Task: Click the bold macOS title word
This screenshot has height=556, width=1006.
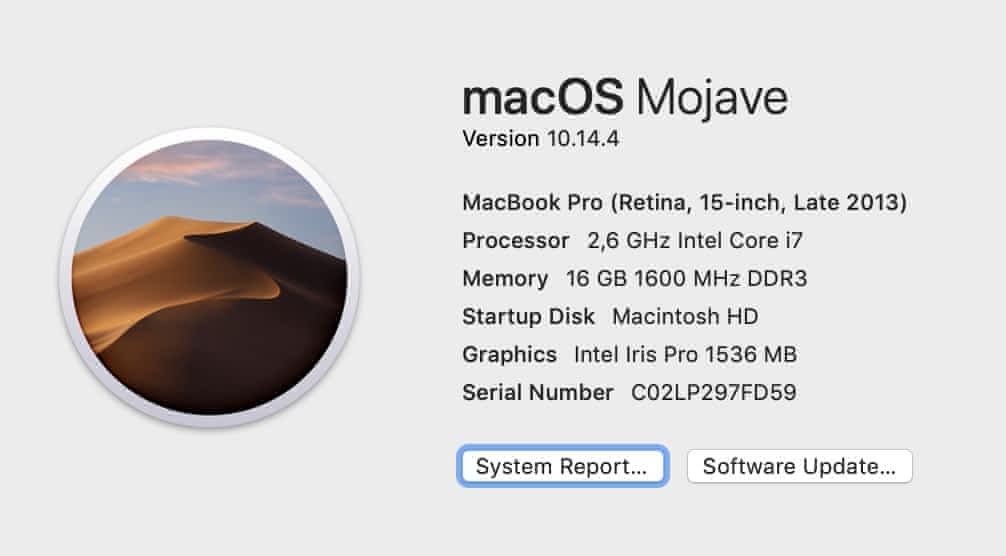Action: click(x=543, y=97)
